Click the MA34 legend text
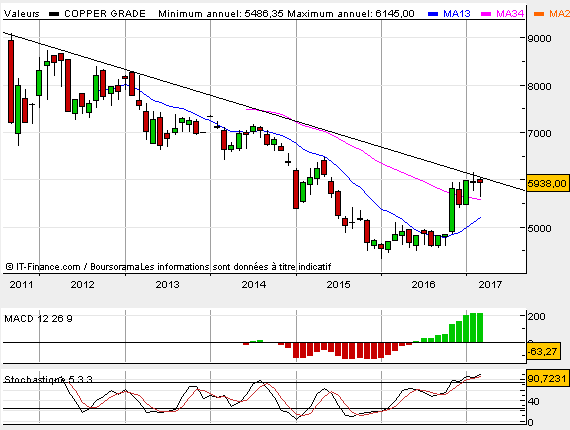This screenshot has height=430, width=570. point(510,14)
